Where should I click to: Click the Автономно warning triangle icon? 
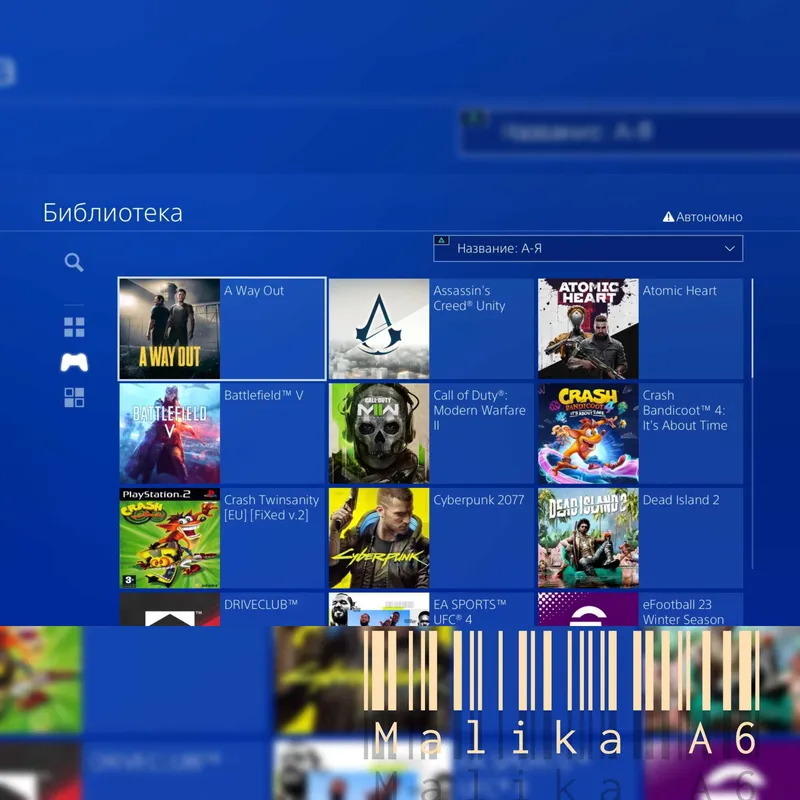(668, 217)
